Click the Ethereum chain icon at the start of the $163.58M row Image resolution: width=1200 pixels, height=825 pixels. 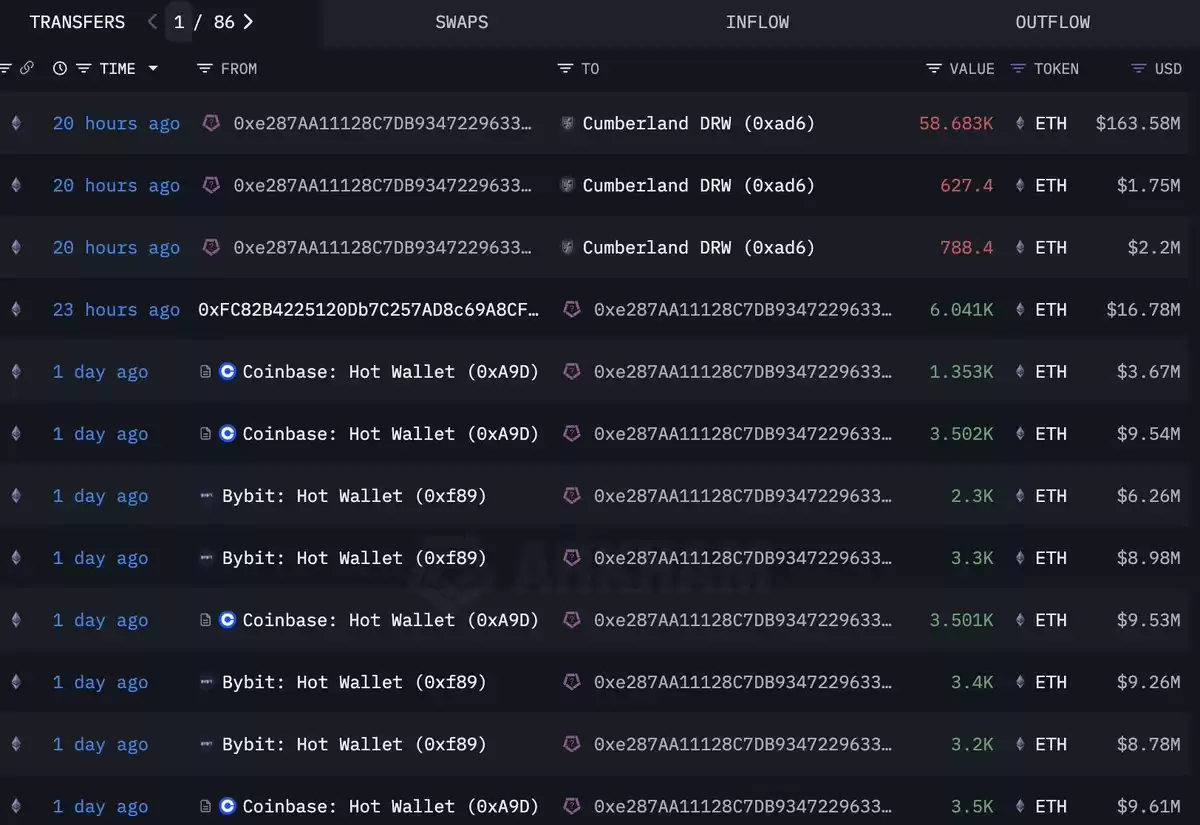15,123
